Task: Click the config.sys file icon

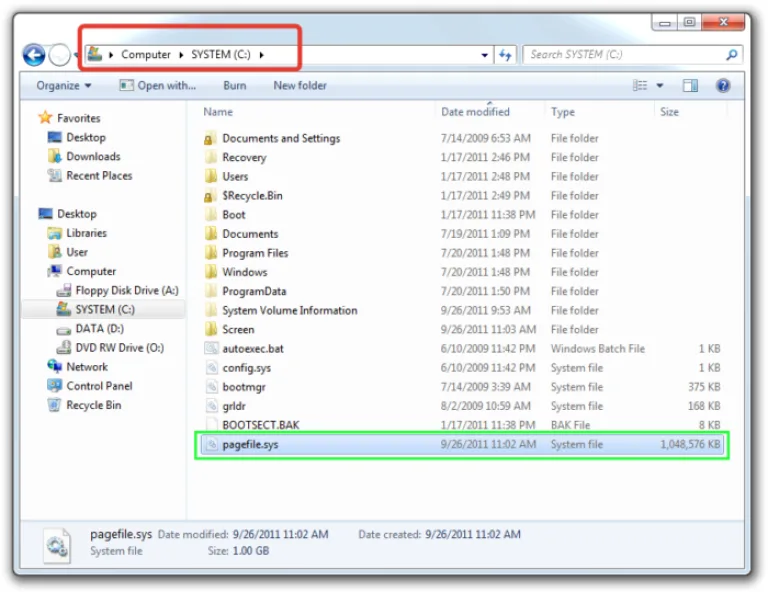Action: coord(211,368)
